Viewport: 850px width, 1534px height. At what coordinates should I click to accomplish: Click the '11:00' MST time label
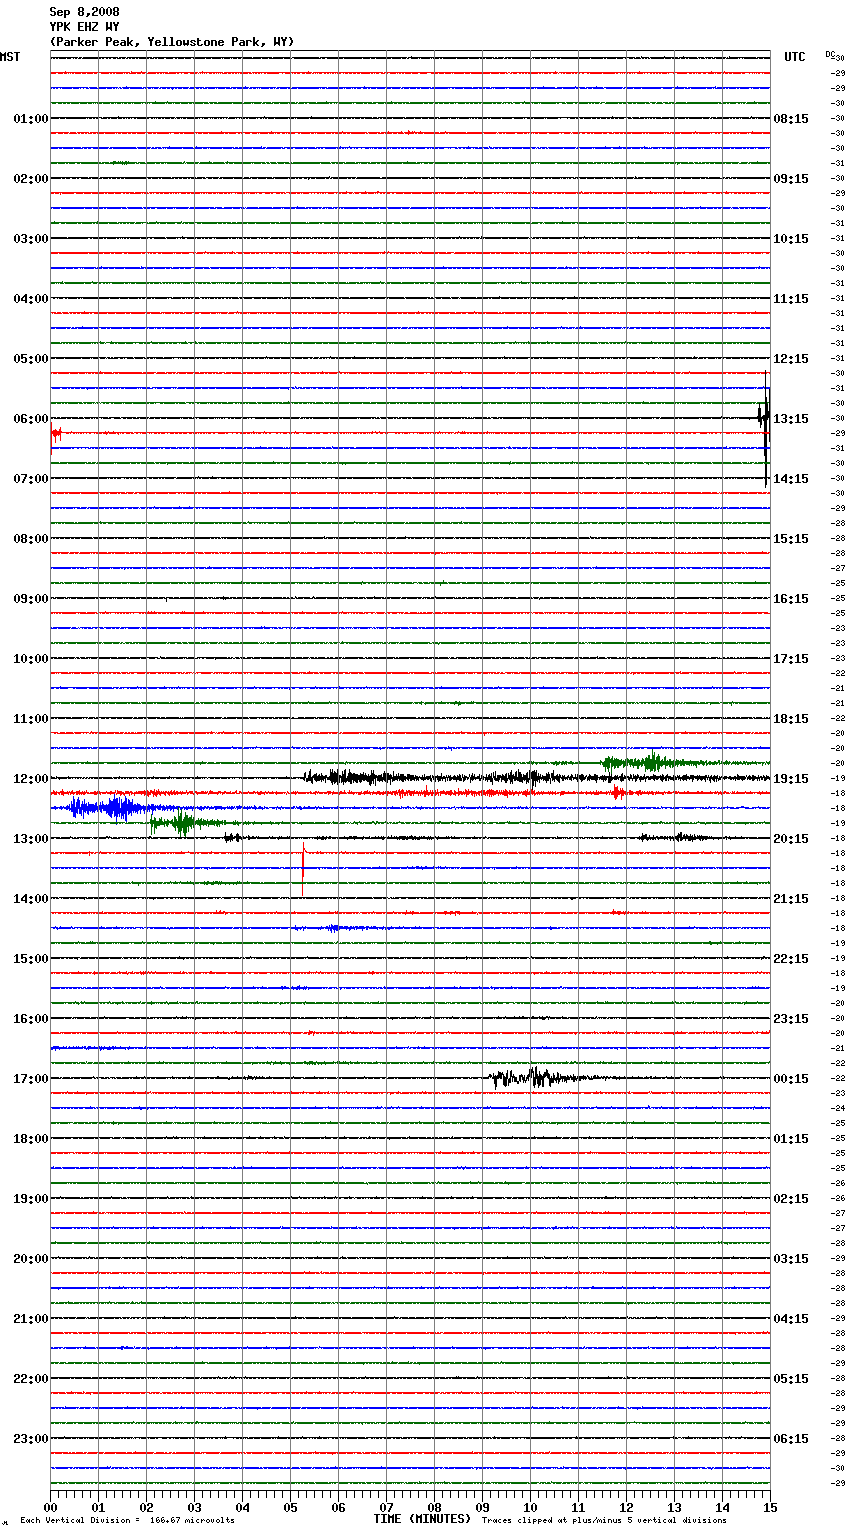tap(31, 719)
